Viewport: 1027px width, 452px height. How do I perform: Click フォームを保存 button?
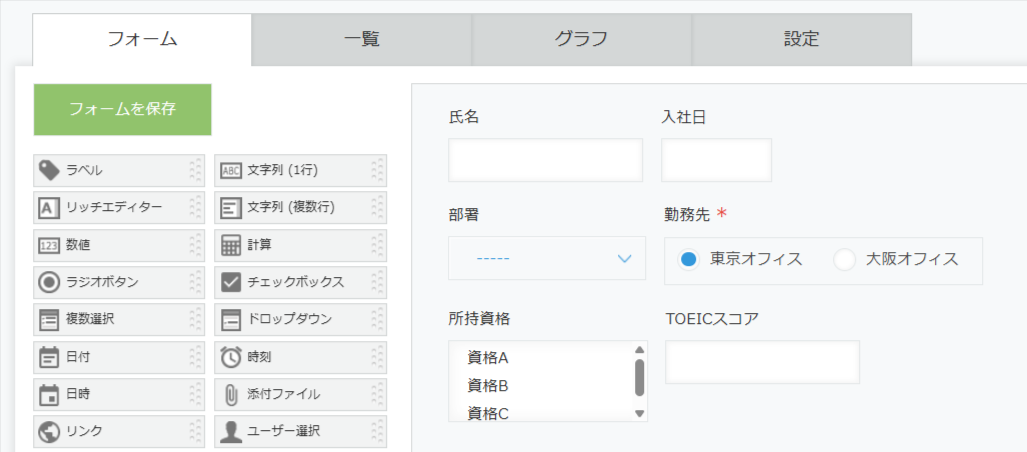click(x=122, y=109)
